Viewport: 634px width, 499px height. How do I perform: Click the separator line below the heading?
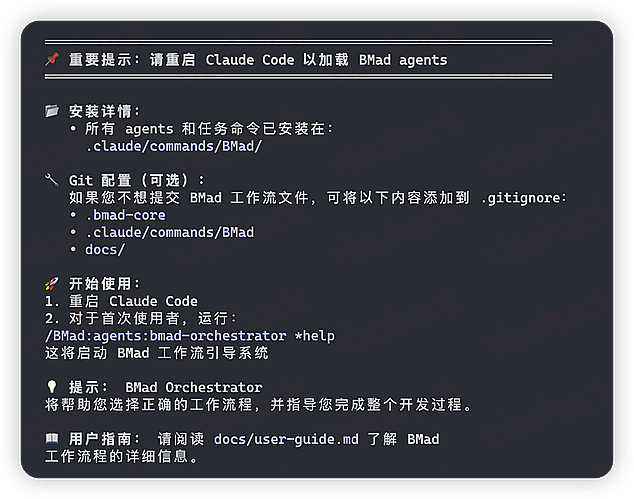click(298, 76)
